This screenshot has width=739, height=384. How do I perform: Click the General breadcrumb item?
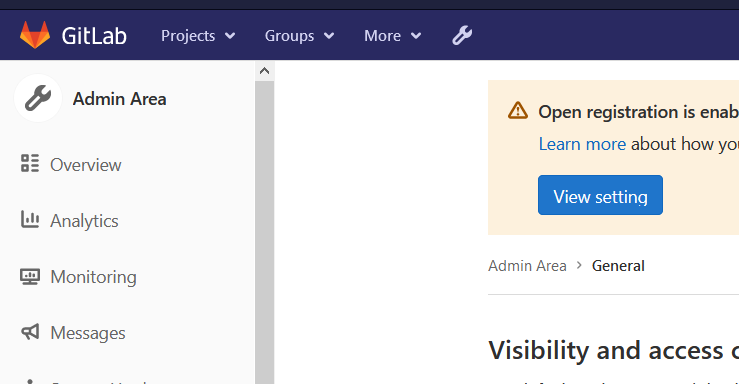tap(618, 266)
